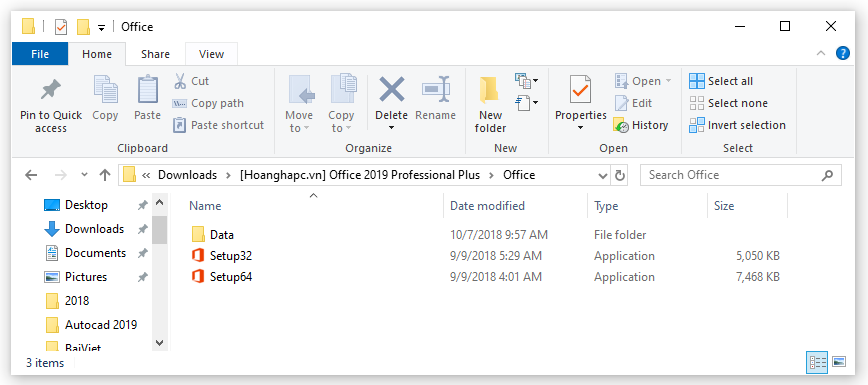Select the Data folder
This screenshot has width=868, height=385.
coord(213,235)
